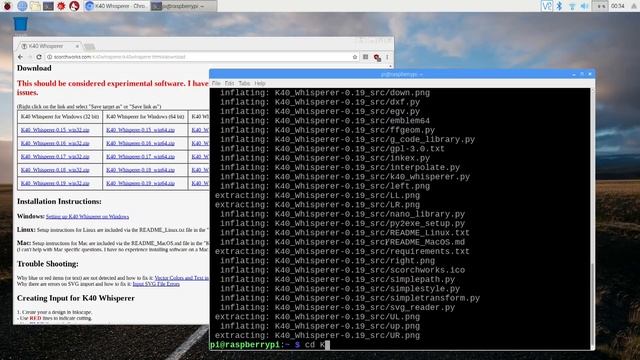
Task: Switch to K40 Whisperer Chromium taskbar entry
Action: [x=117, y=6]
